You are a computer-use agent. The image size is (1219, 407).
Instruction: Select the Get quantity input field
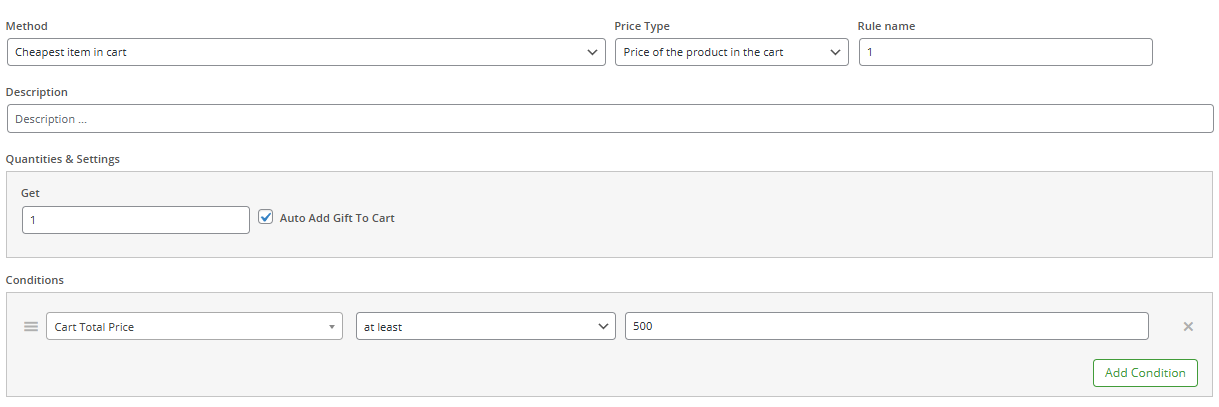pyautogui.click(x=136, y=220)
